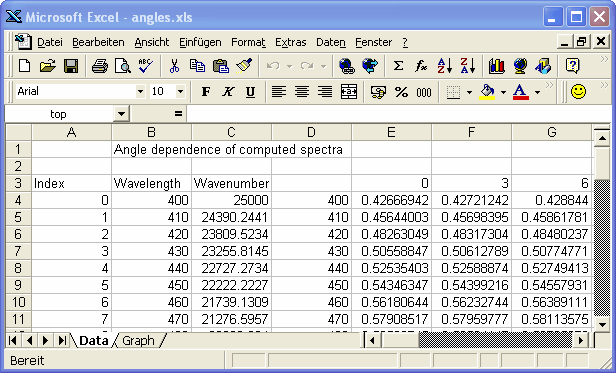The height and width of the screenshot is (373, 616).
Task: Apply border to selected cells
Action: click(x=453, y=92)
